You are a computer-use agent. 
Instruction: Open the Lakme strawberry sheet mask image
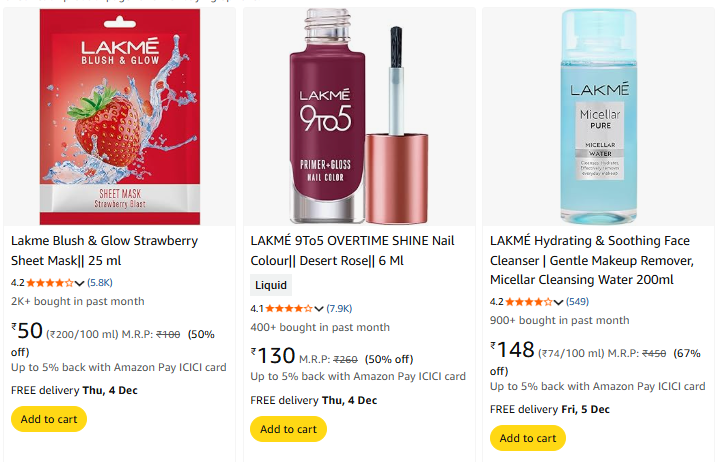119,117
